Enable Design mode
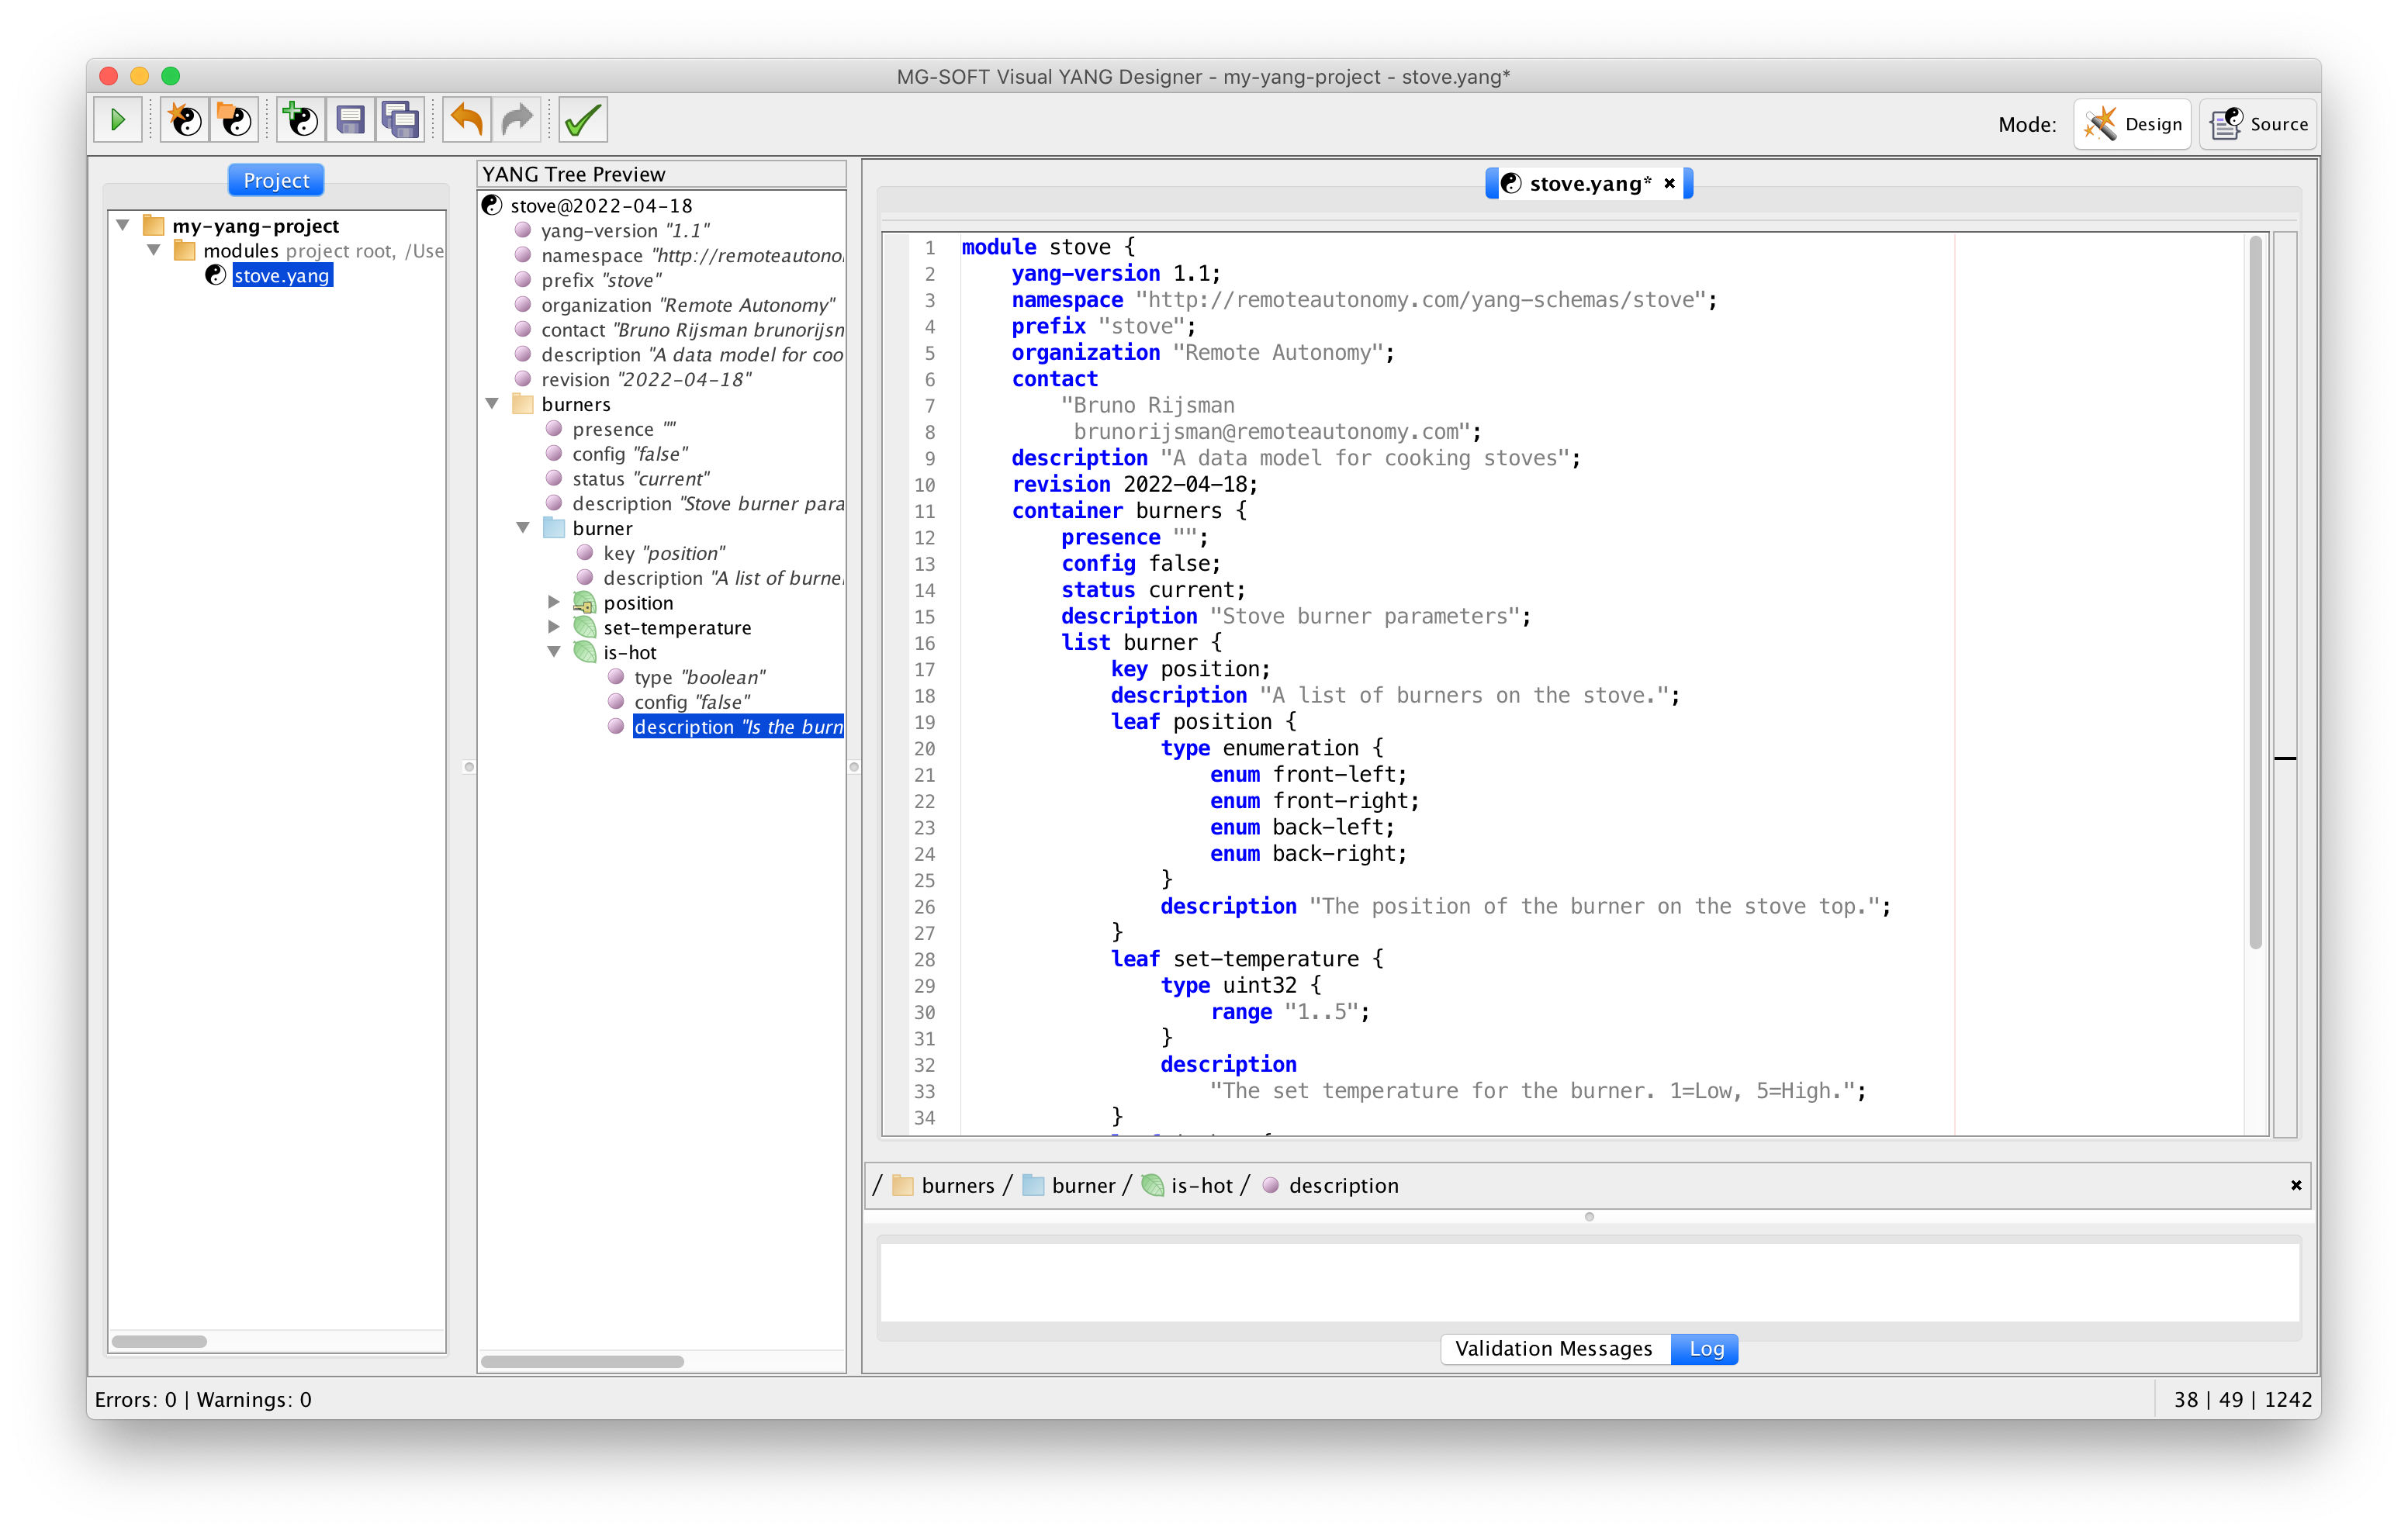Screen dimensions: 2408x1534 (2132, 123)
